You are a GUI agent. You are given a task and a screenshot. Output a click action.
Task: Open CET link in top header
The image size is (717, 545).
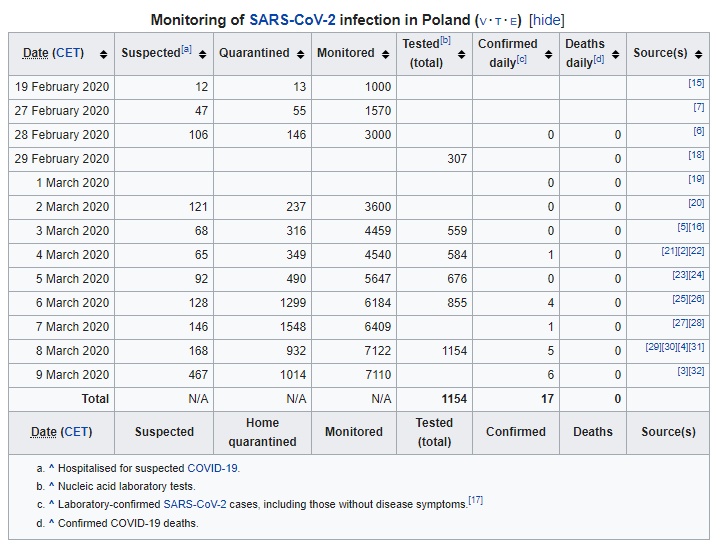(x=68, y=53)
